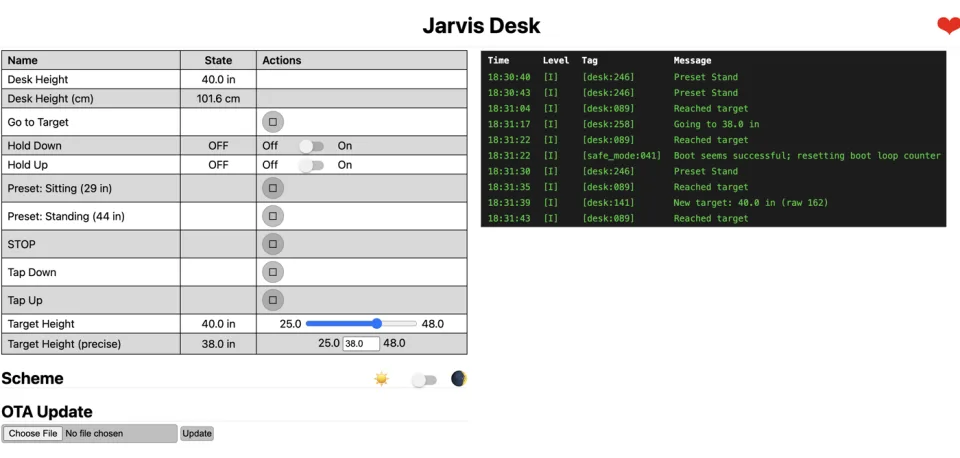Click the 101.6 cm state value

(218, 99)
